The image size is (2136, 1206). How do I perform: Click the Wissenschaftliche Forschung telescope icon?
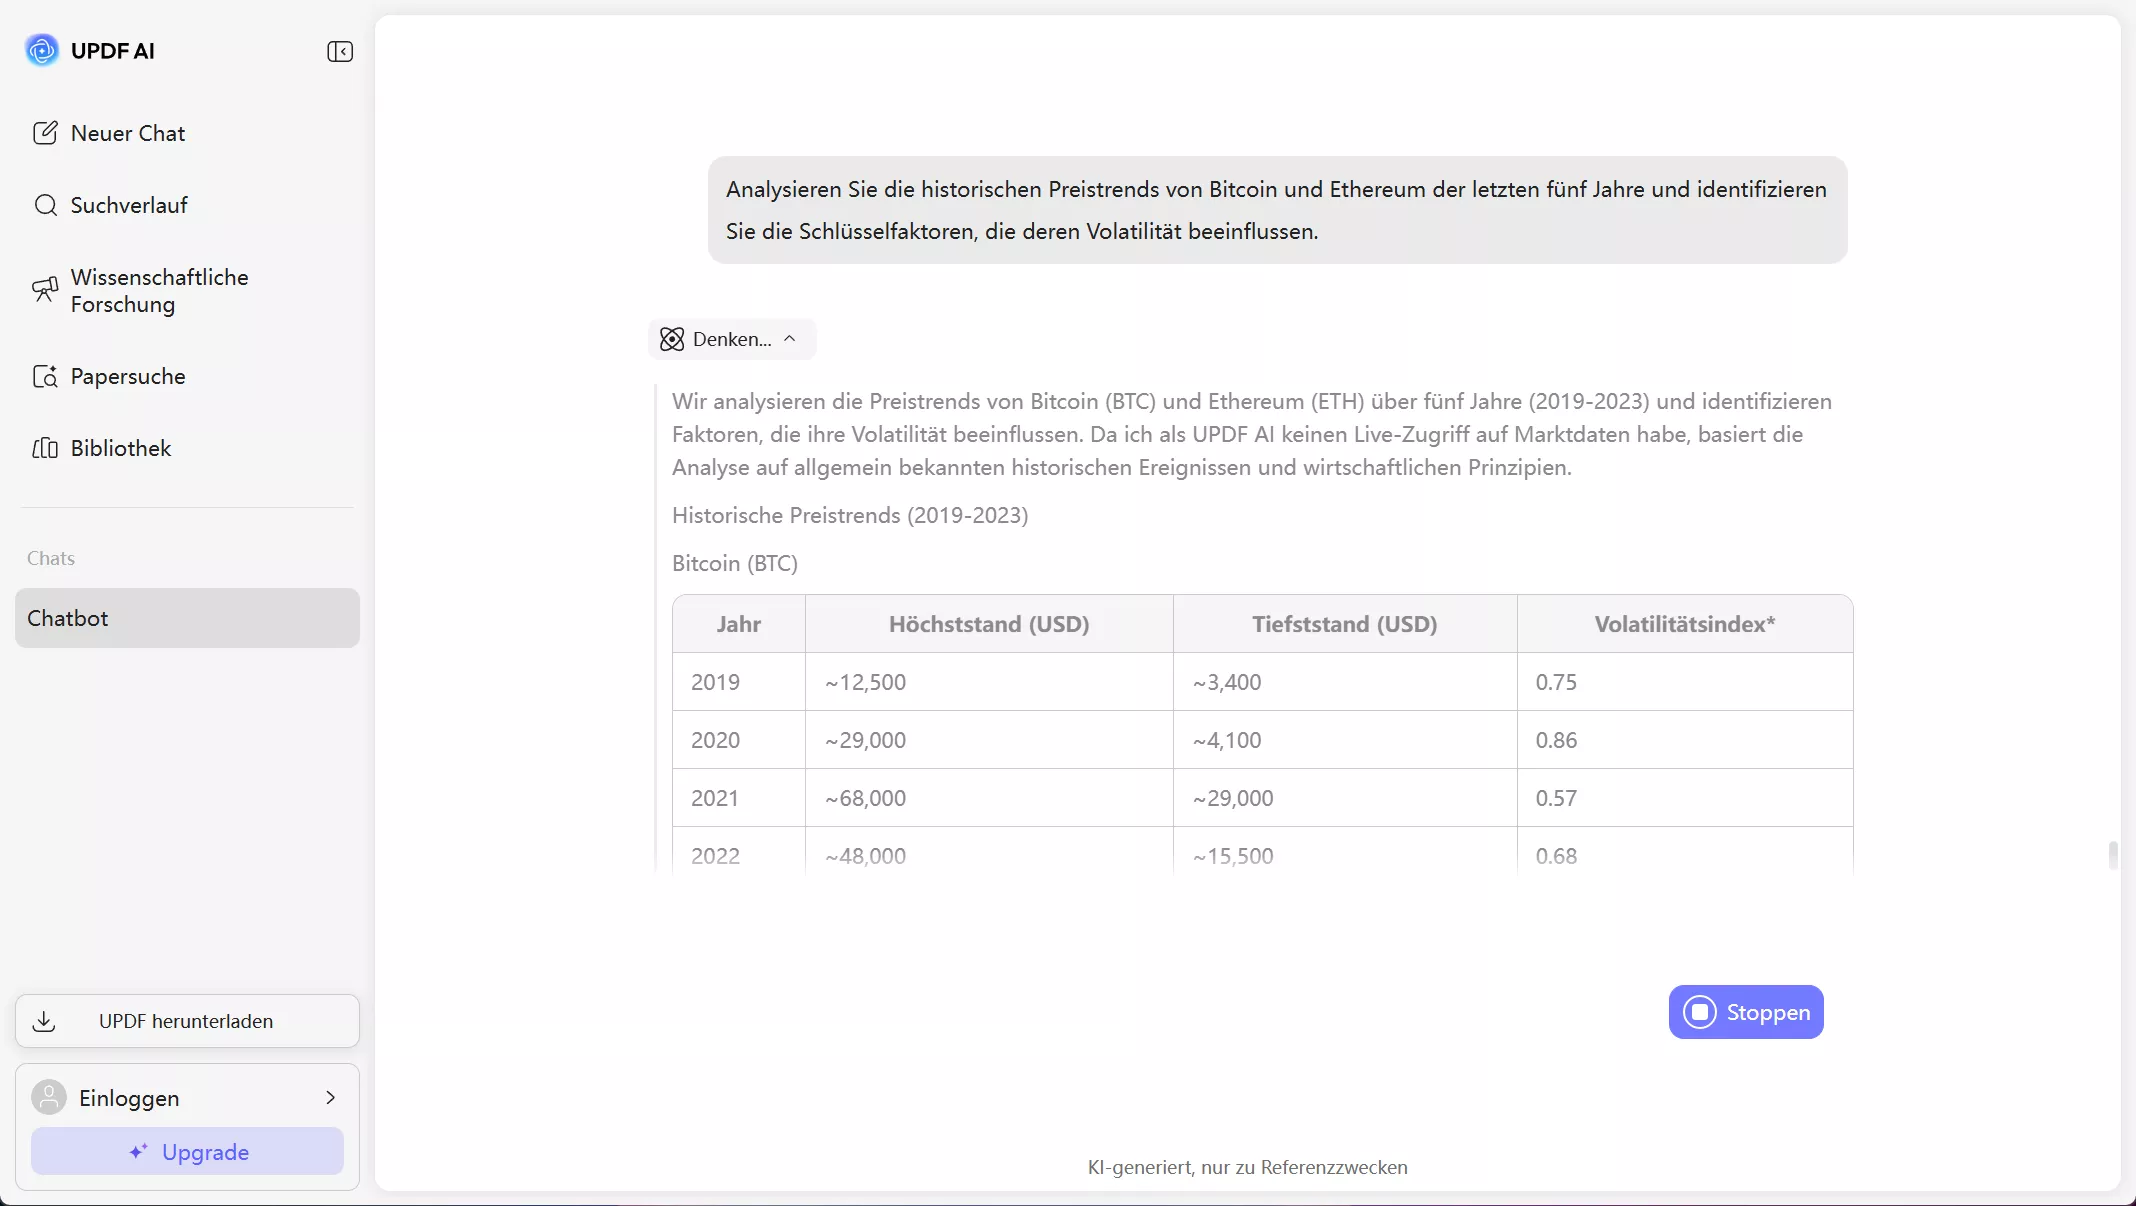[45, 290]
